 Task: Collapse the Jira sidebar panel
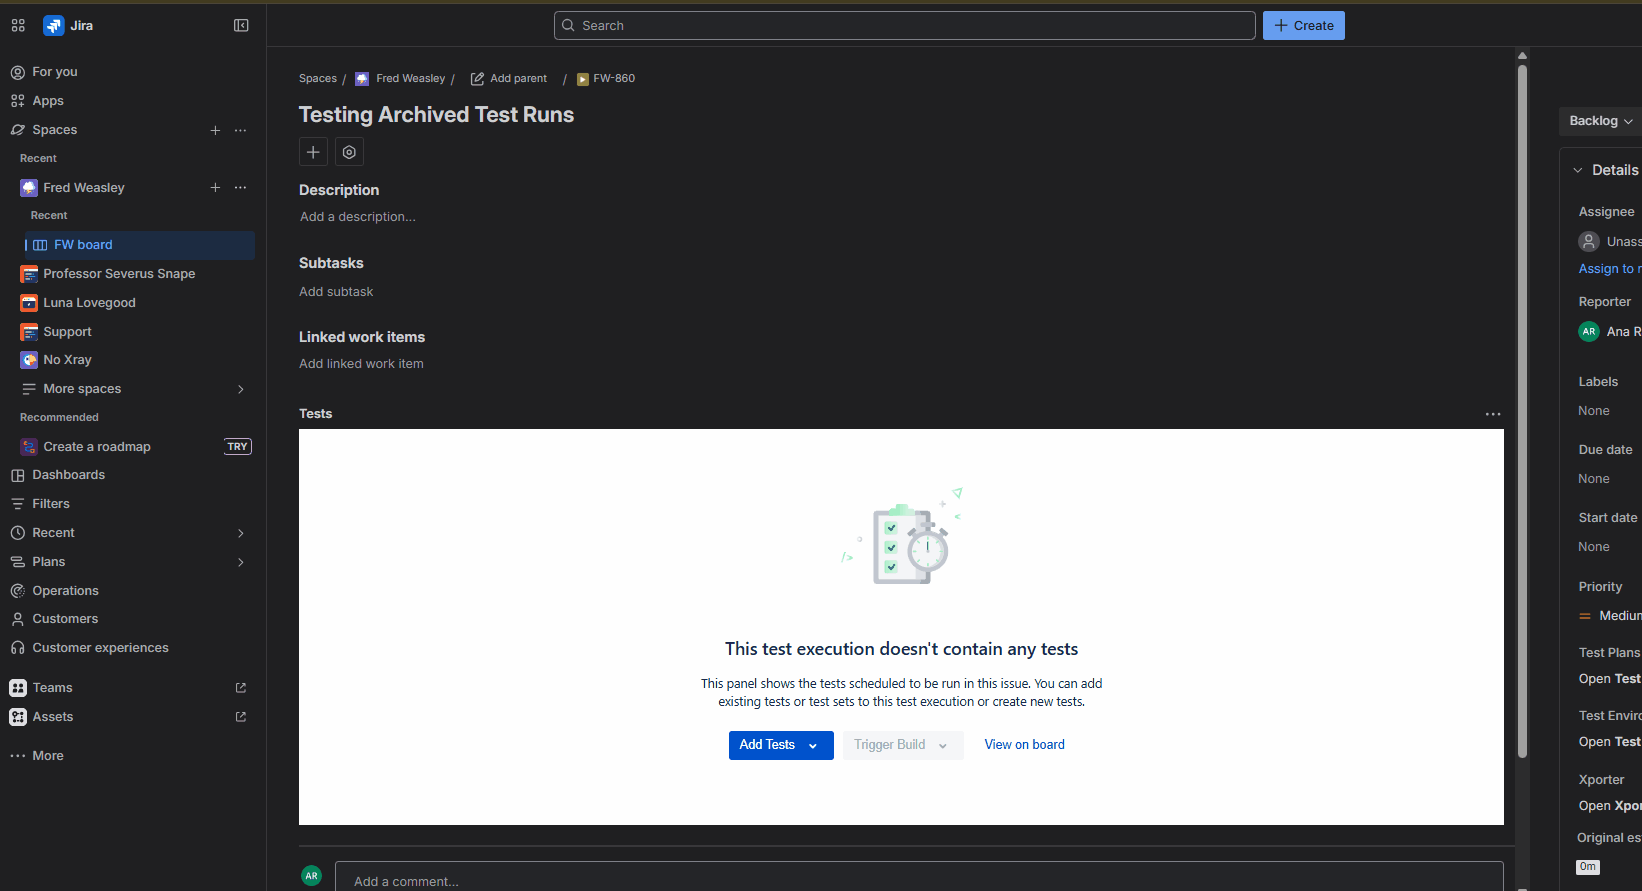pos(241,25)
